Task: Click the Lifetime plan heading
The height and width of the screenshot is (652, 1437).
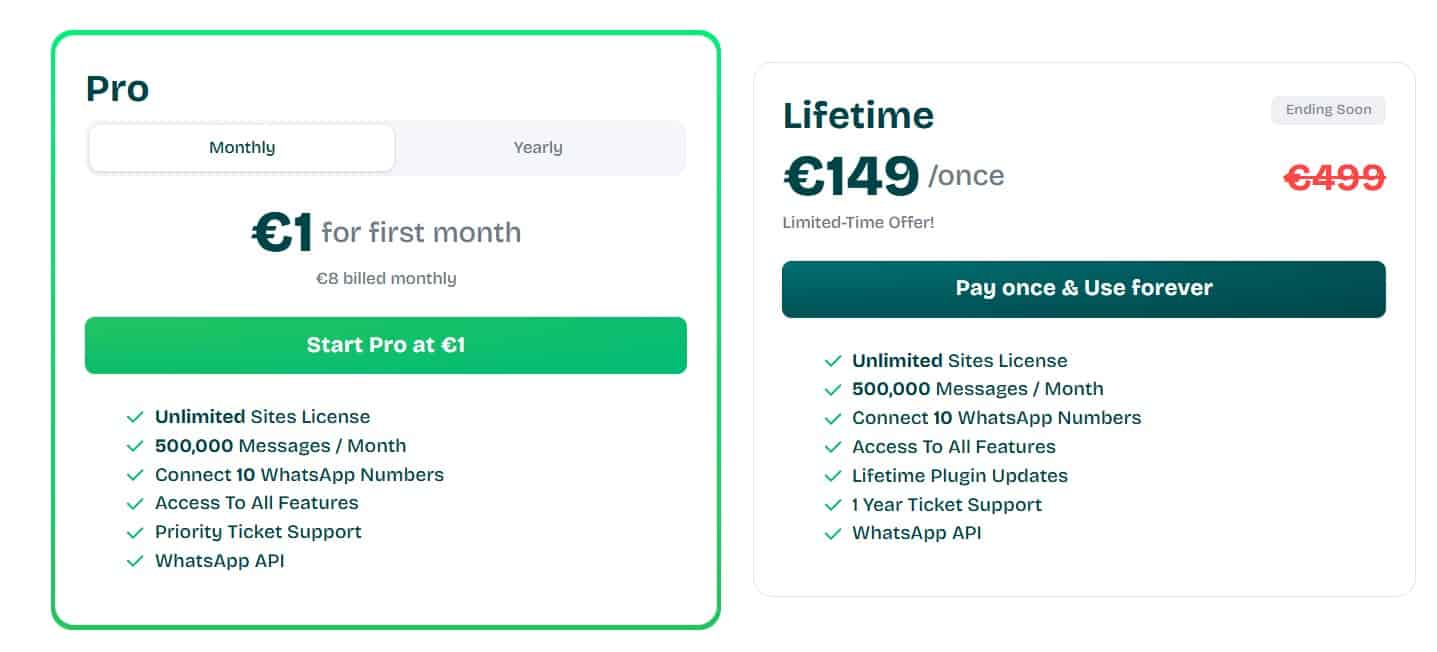Action: coord(858,115)
